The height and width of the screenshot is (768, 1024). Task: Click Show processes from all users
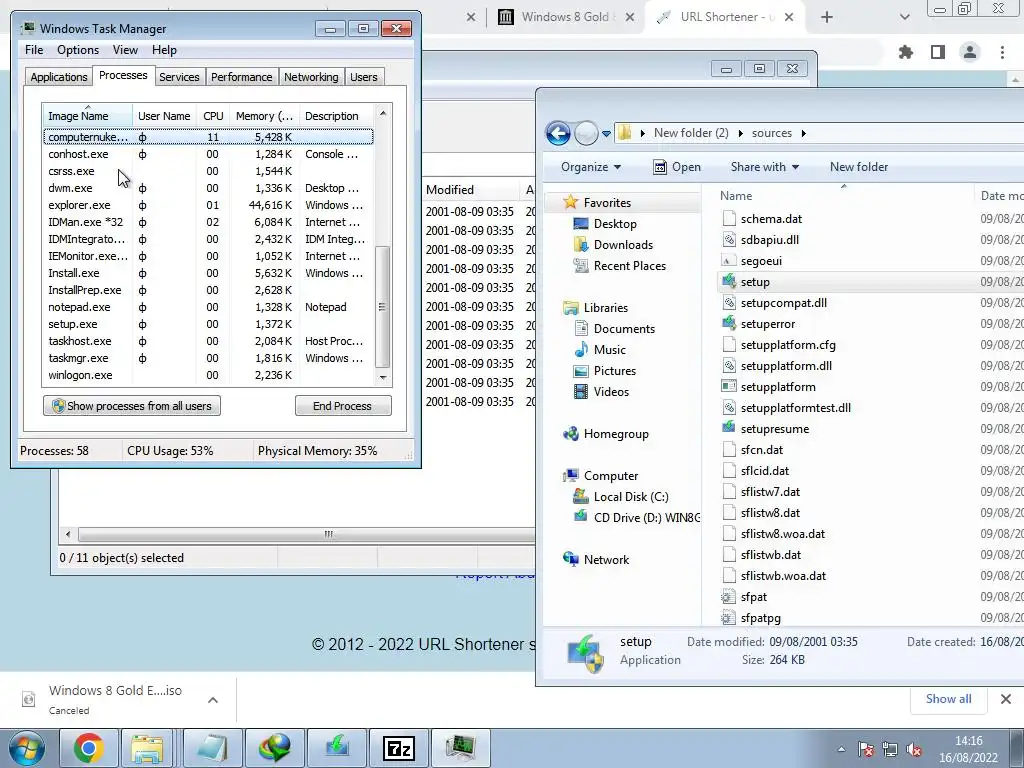132,406
